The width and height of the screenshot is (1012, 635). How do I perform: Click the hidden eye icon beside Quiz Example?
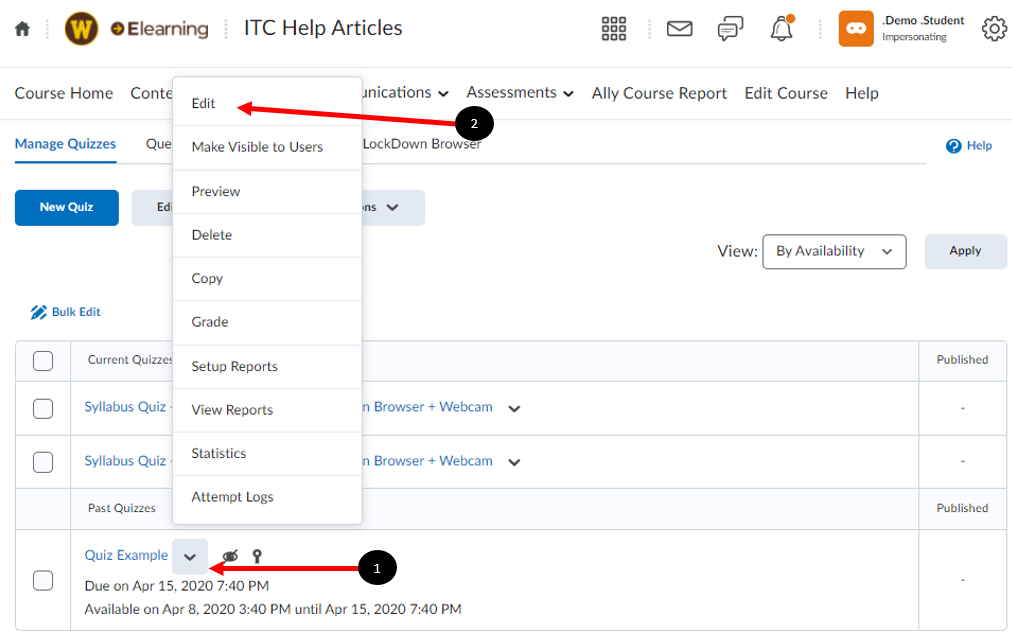tap(230, 556)
